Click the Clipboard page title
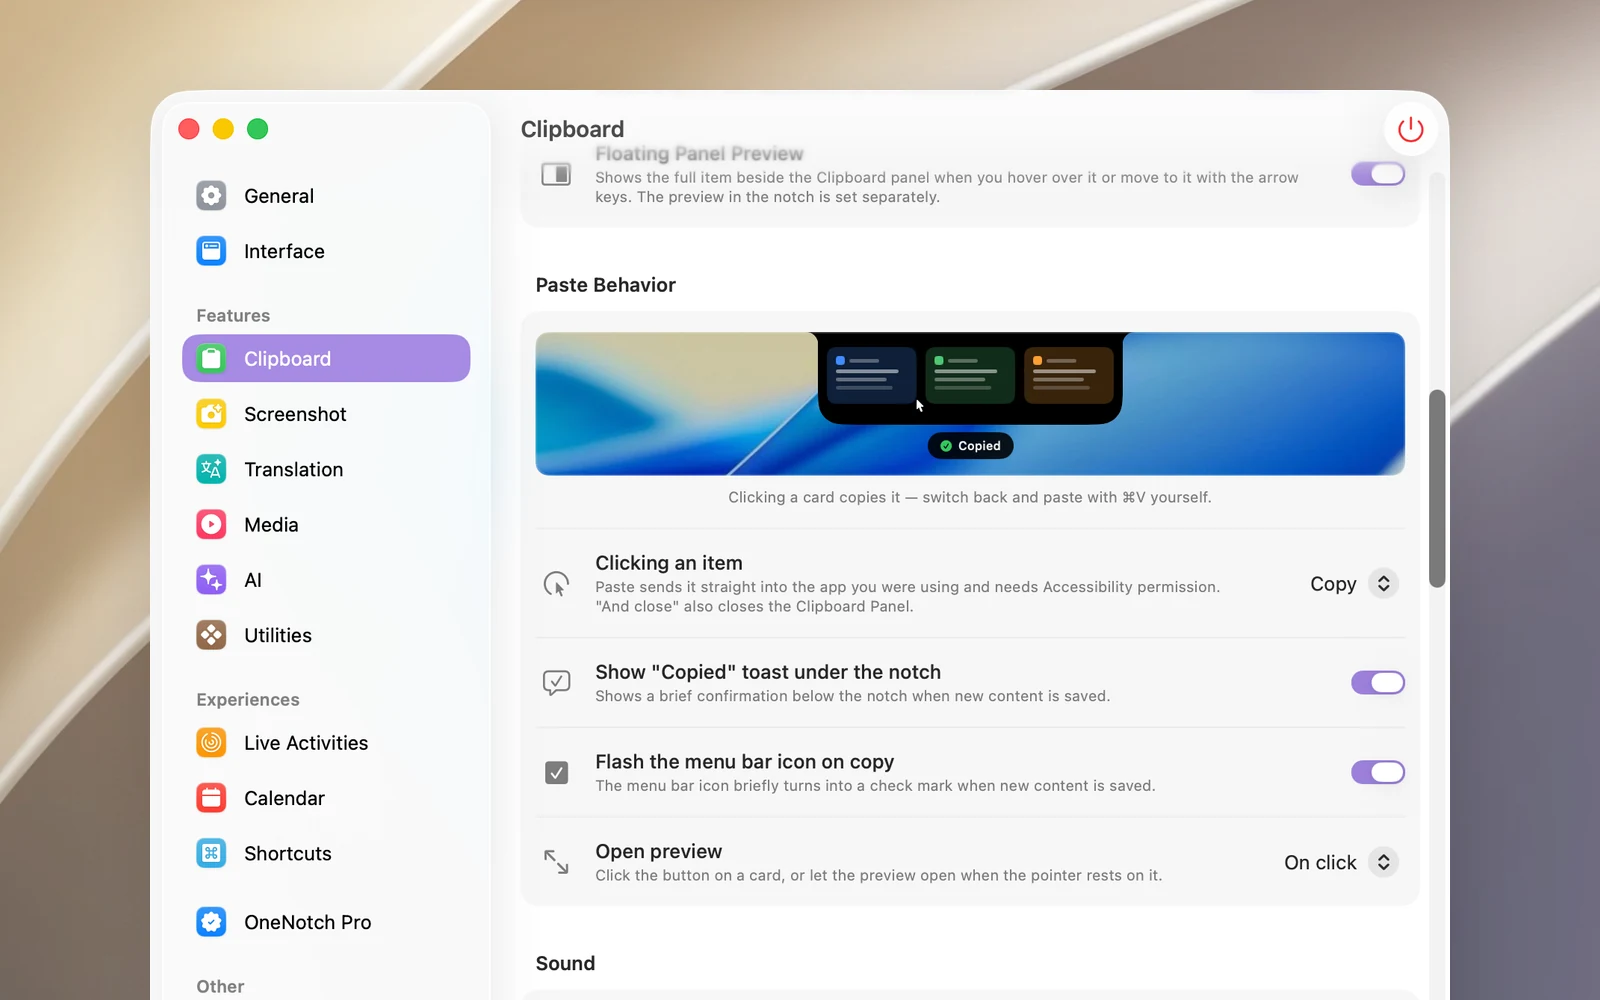 click(x=572, y=129)
